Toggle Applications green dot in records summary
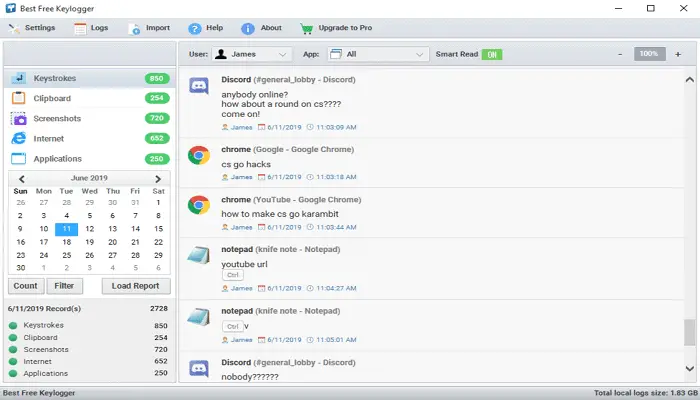This screenshot has height=400, width=700. 13,373
